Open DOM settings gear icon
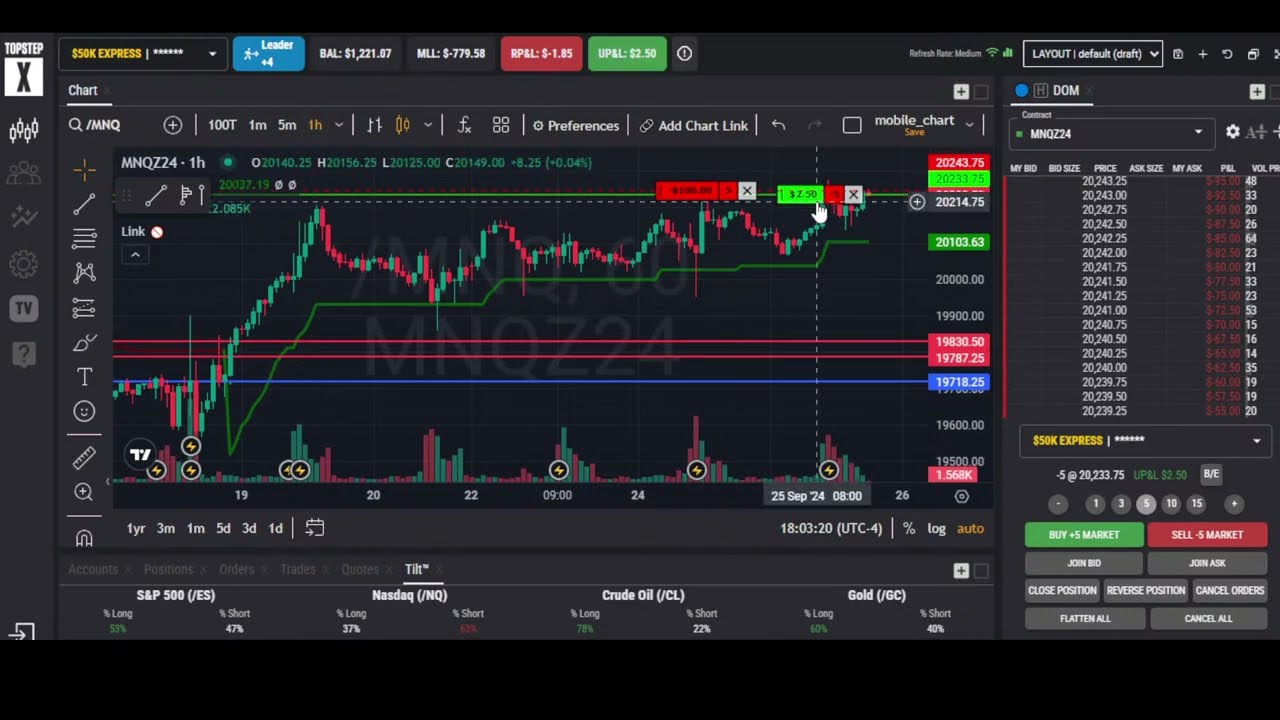1280x720 pixels. click(1233, 132)
